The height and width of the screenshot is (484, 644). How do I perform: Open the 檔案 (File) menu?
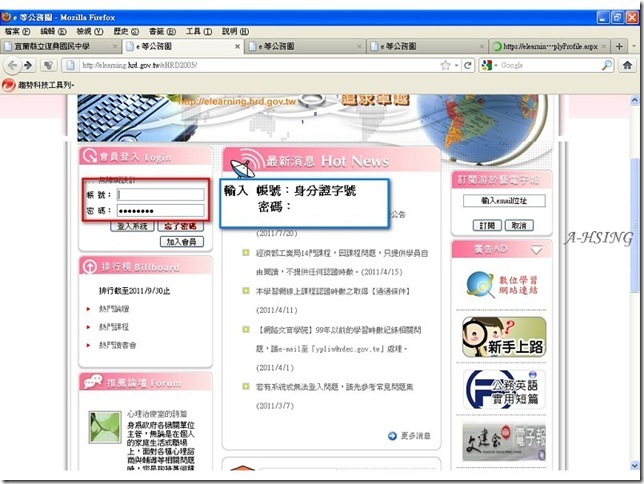(x=17, y=31)
